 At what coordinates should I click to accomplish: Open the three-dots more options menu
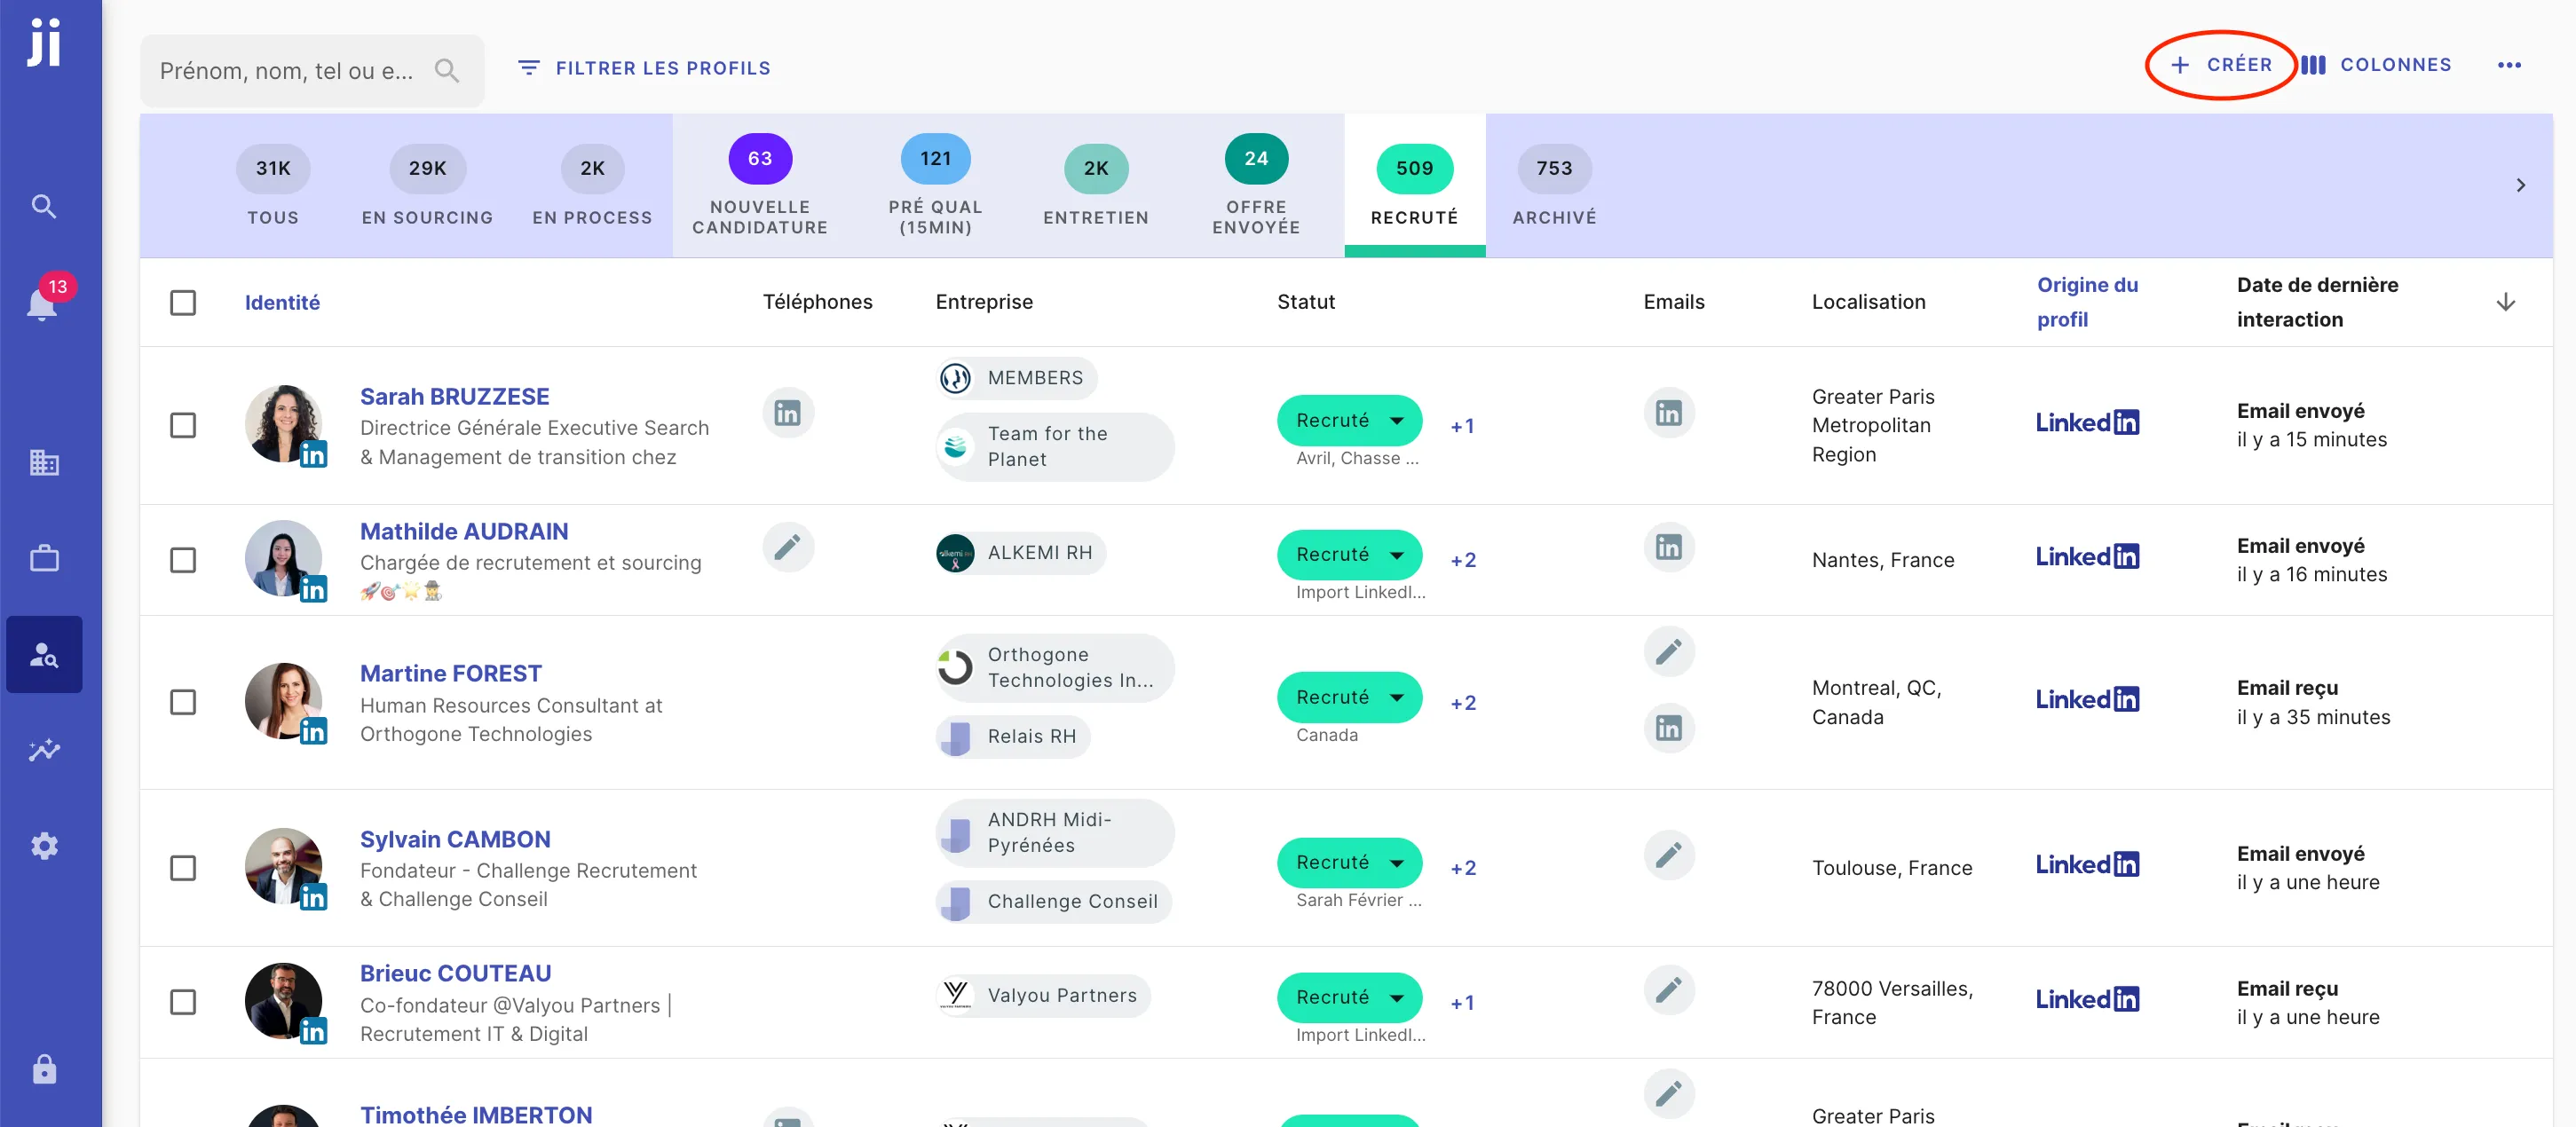2508,65
